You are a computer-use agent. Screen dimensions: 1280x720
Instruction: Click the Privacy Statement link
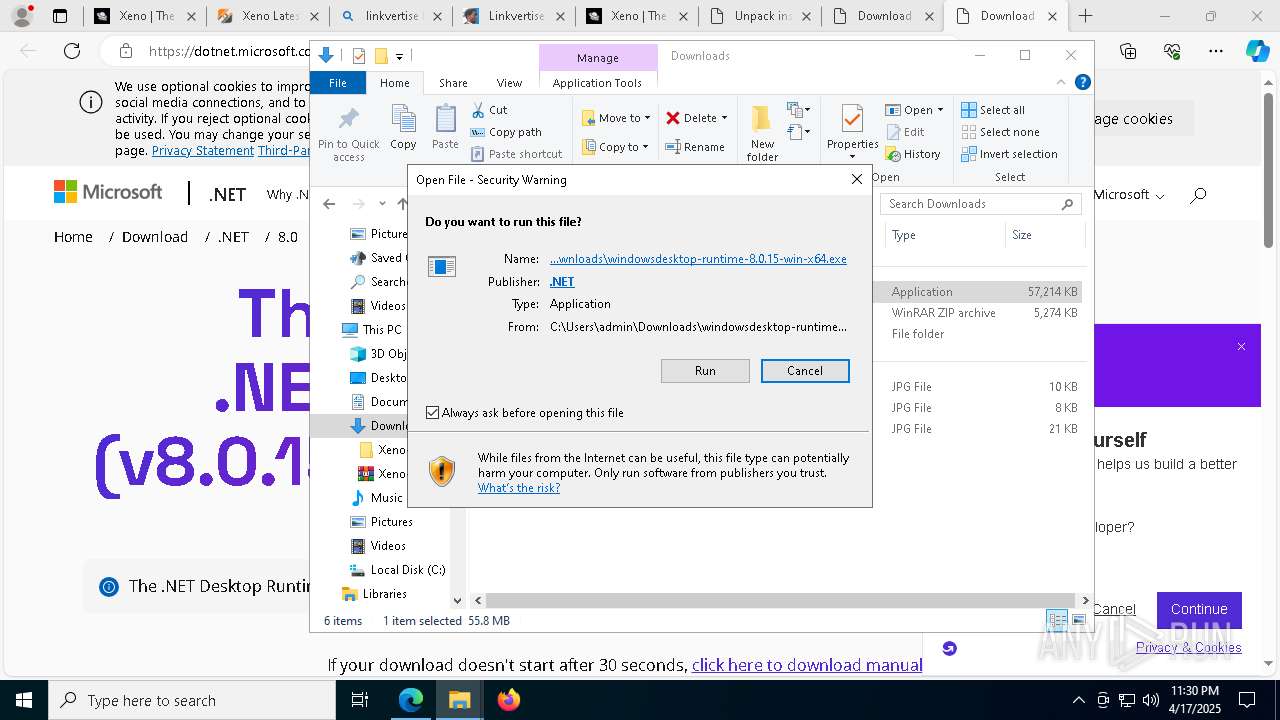click(203, 151)
